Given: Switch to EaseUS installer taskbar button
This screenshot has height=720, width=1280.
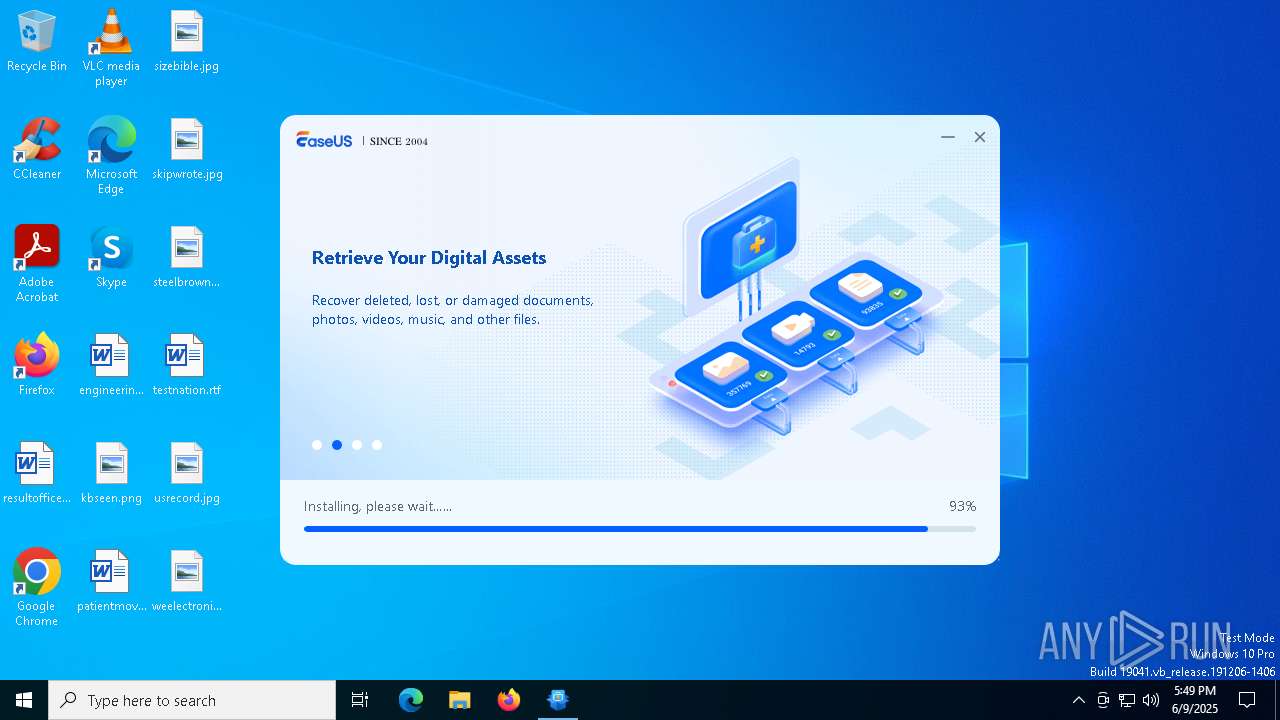Looking at the screenshot, I should click(558, 700).
